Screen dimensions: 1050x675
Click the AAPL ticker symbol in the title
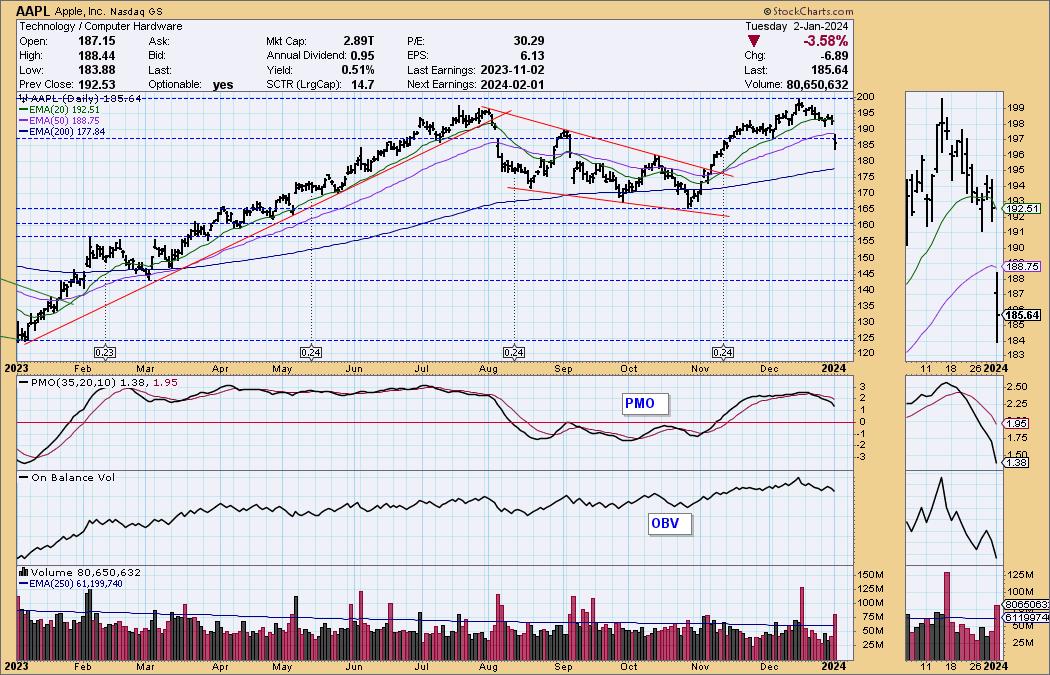(31, 11)
